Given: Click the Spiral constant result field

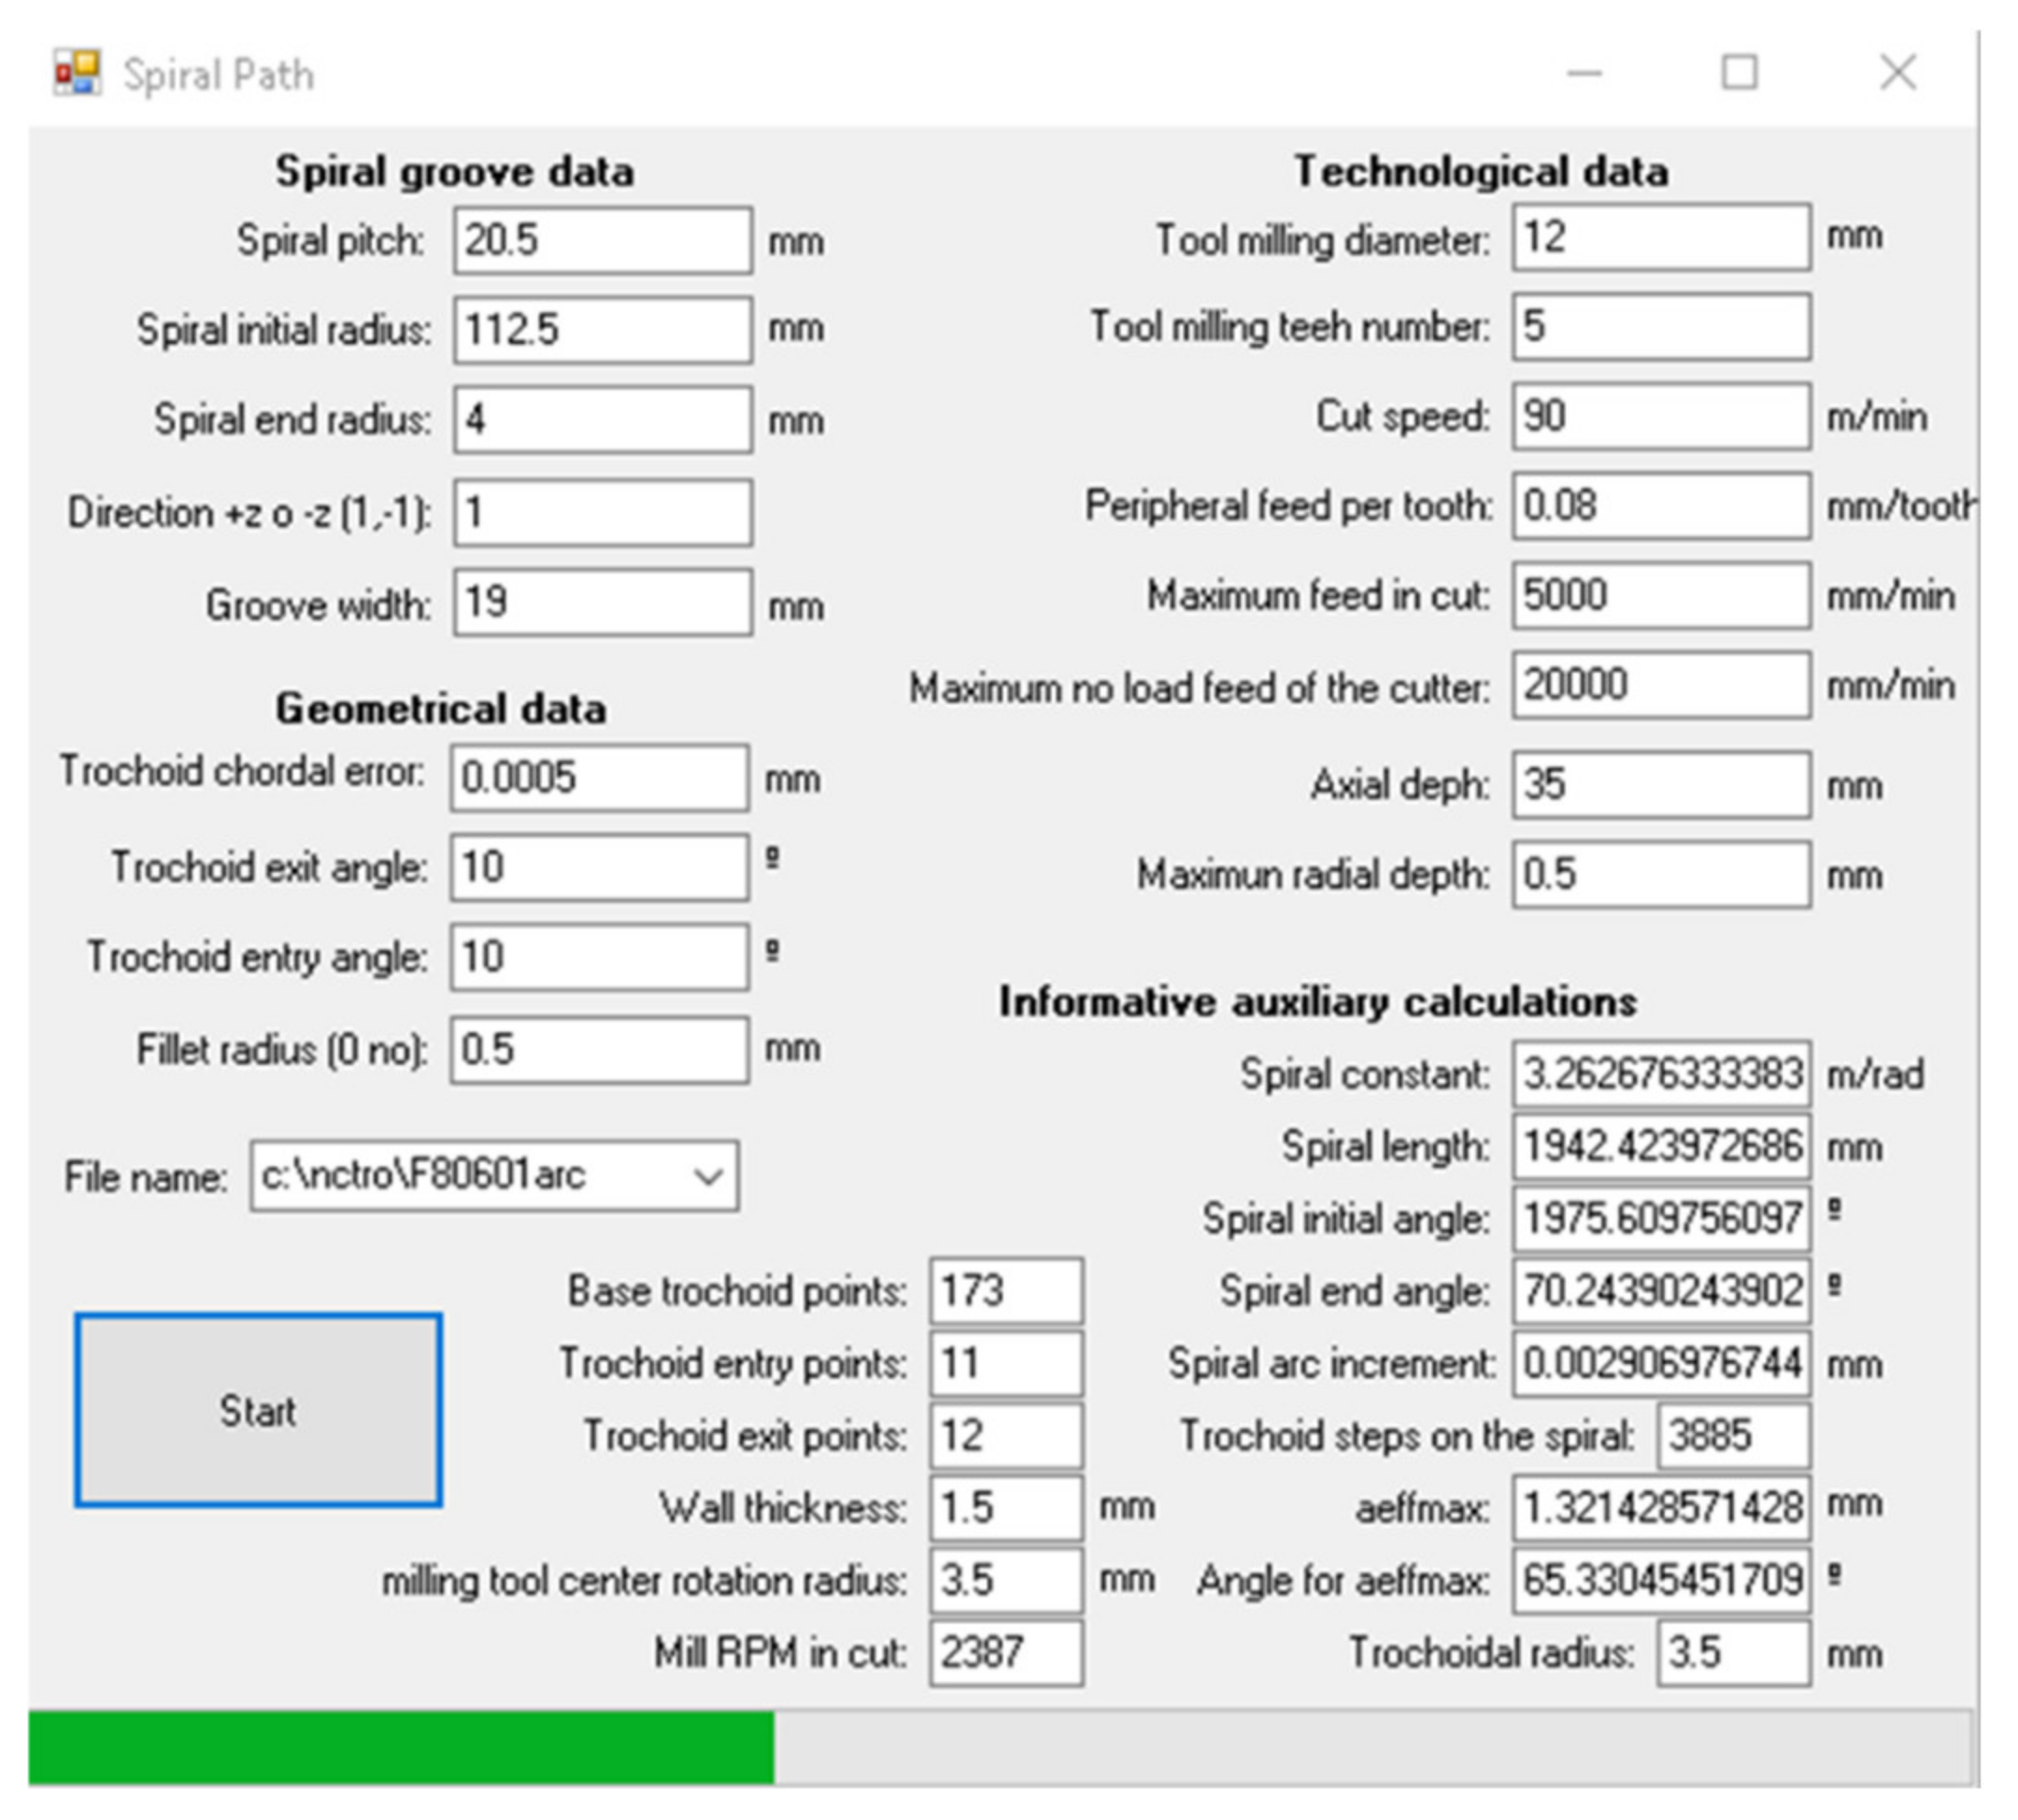Looking at the screenshot, I should [x=1660, y=1075].
